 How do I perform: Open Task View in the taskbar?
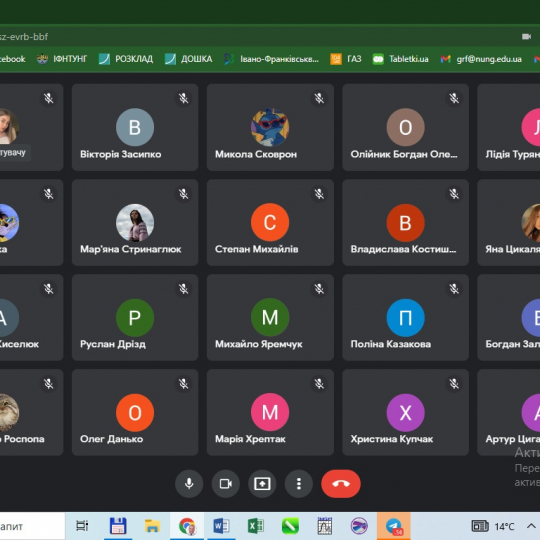82,526
